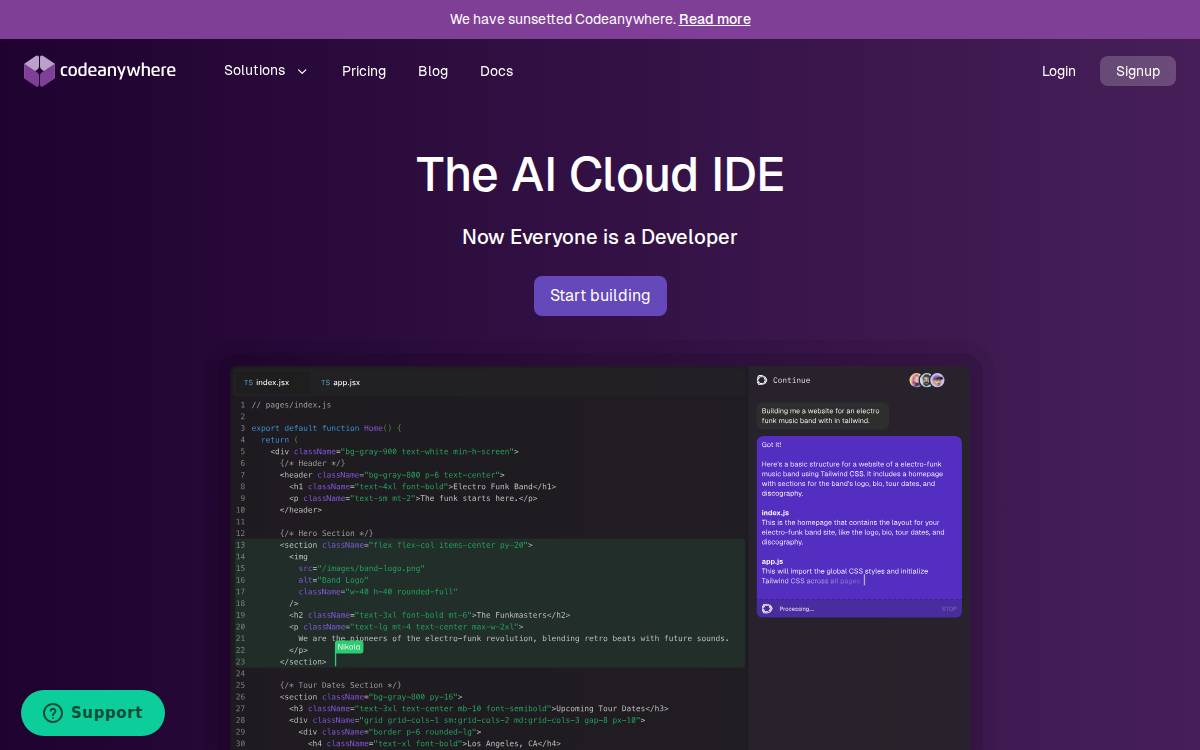Open the Support chat widget

coord(93,713)
